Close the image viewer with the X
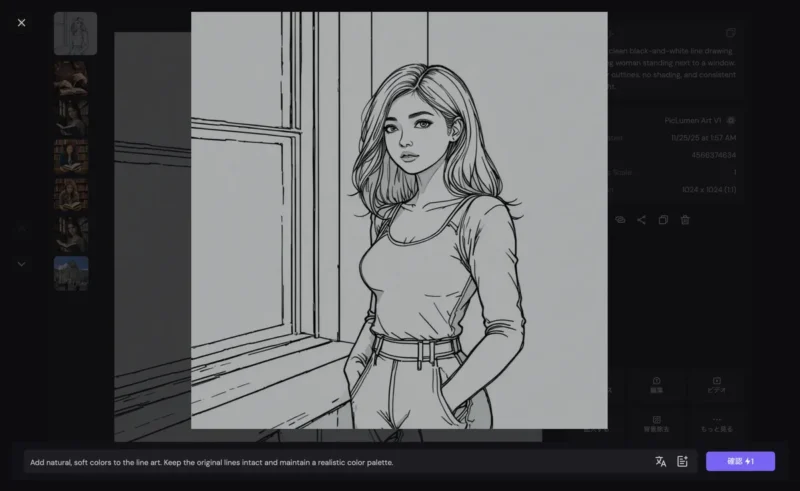Image resolution: width=800 pixels, height=491 pixels. (x=22, y=22)
